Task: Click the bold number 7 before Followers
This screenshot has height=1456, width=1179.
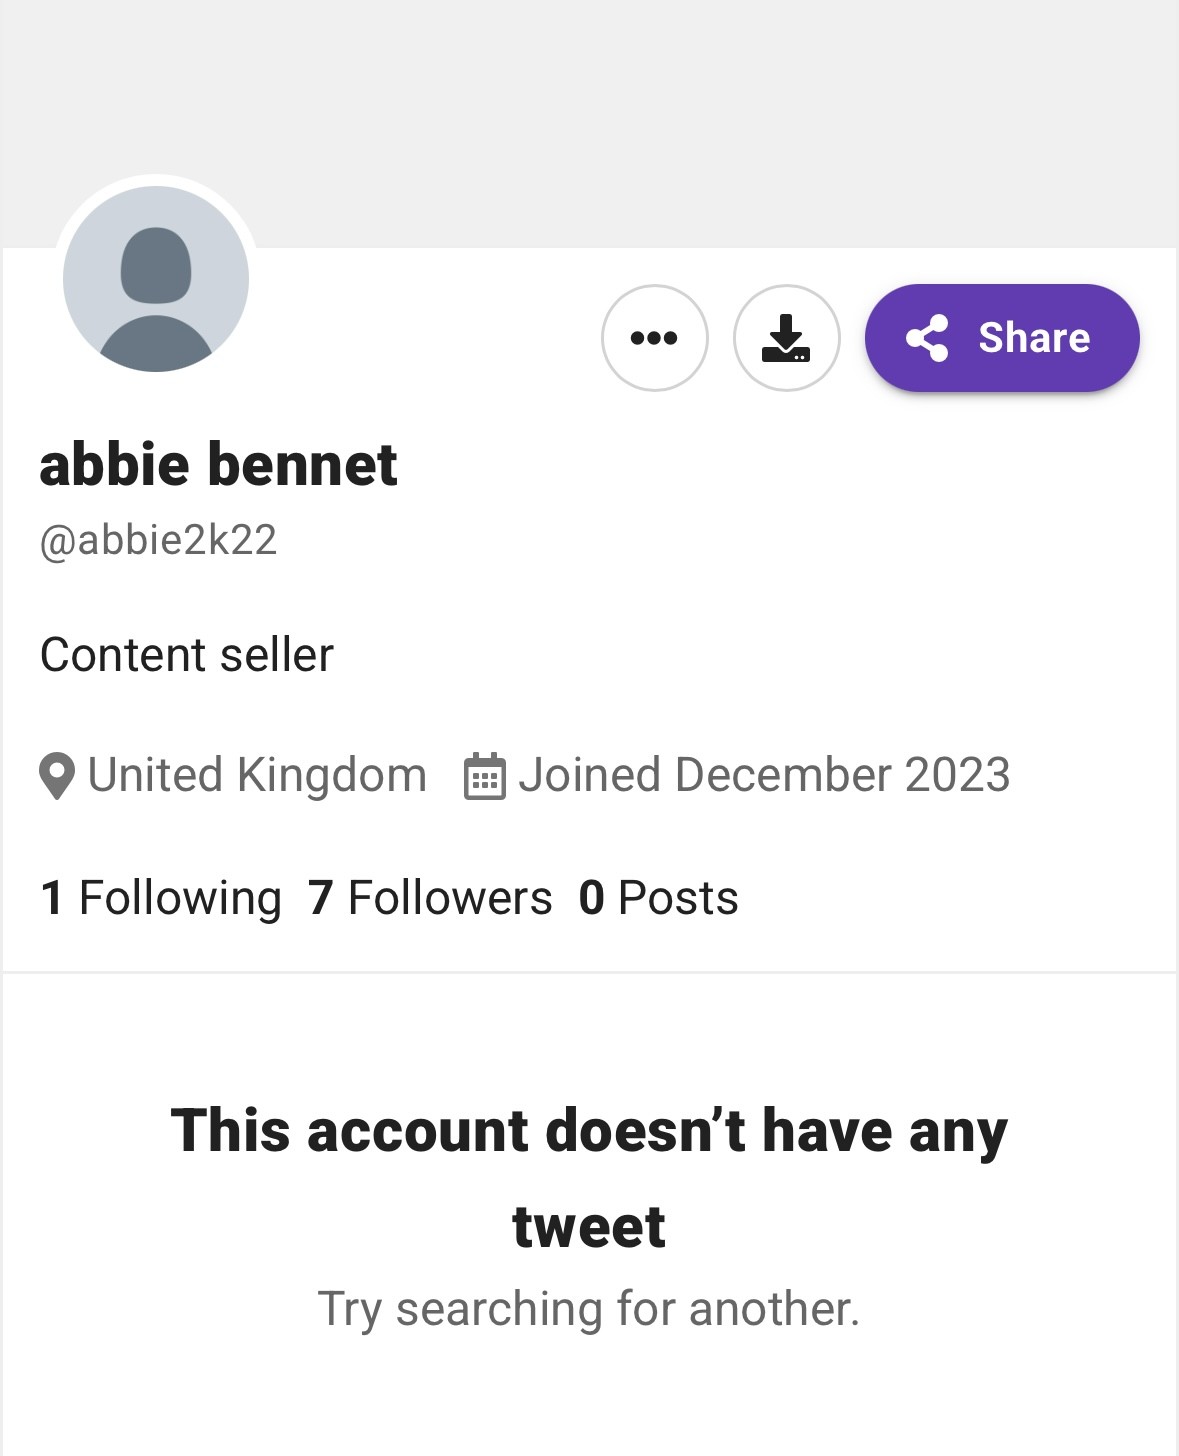Action: pos(320,898)
